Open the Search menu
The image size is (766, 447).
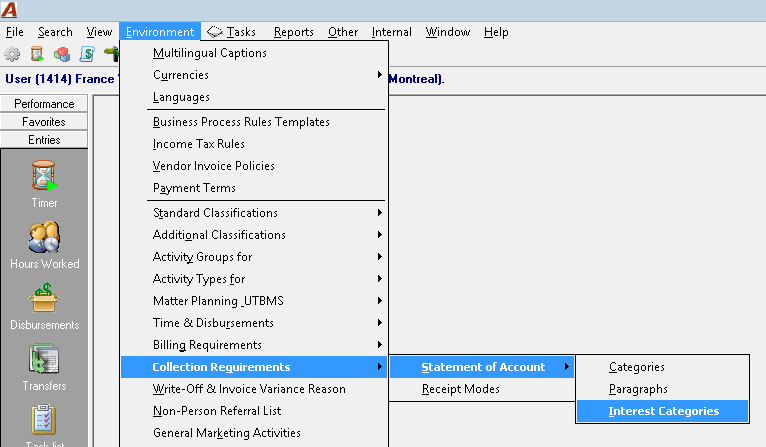[55, 32]
